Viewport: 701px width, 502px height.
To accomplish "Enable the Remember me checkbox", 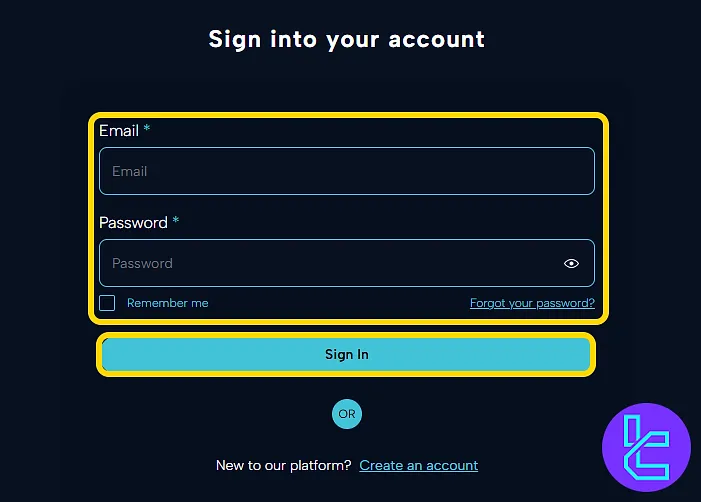I will [x=107, y=303].
